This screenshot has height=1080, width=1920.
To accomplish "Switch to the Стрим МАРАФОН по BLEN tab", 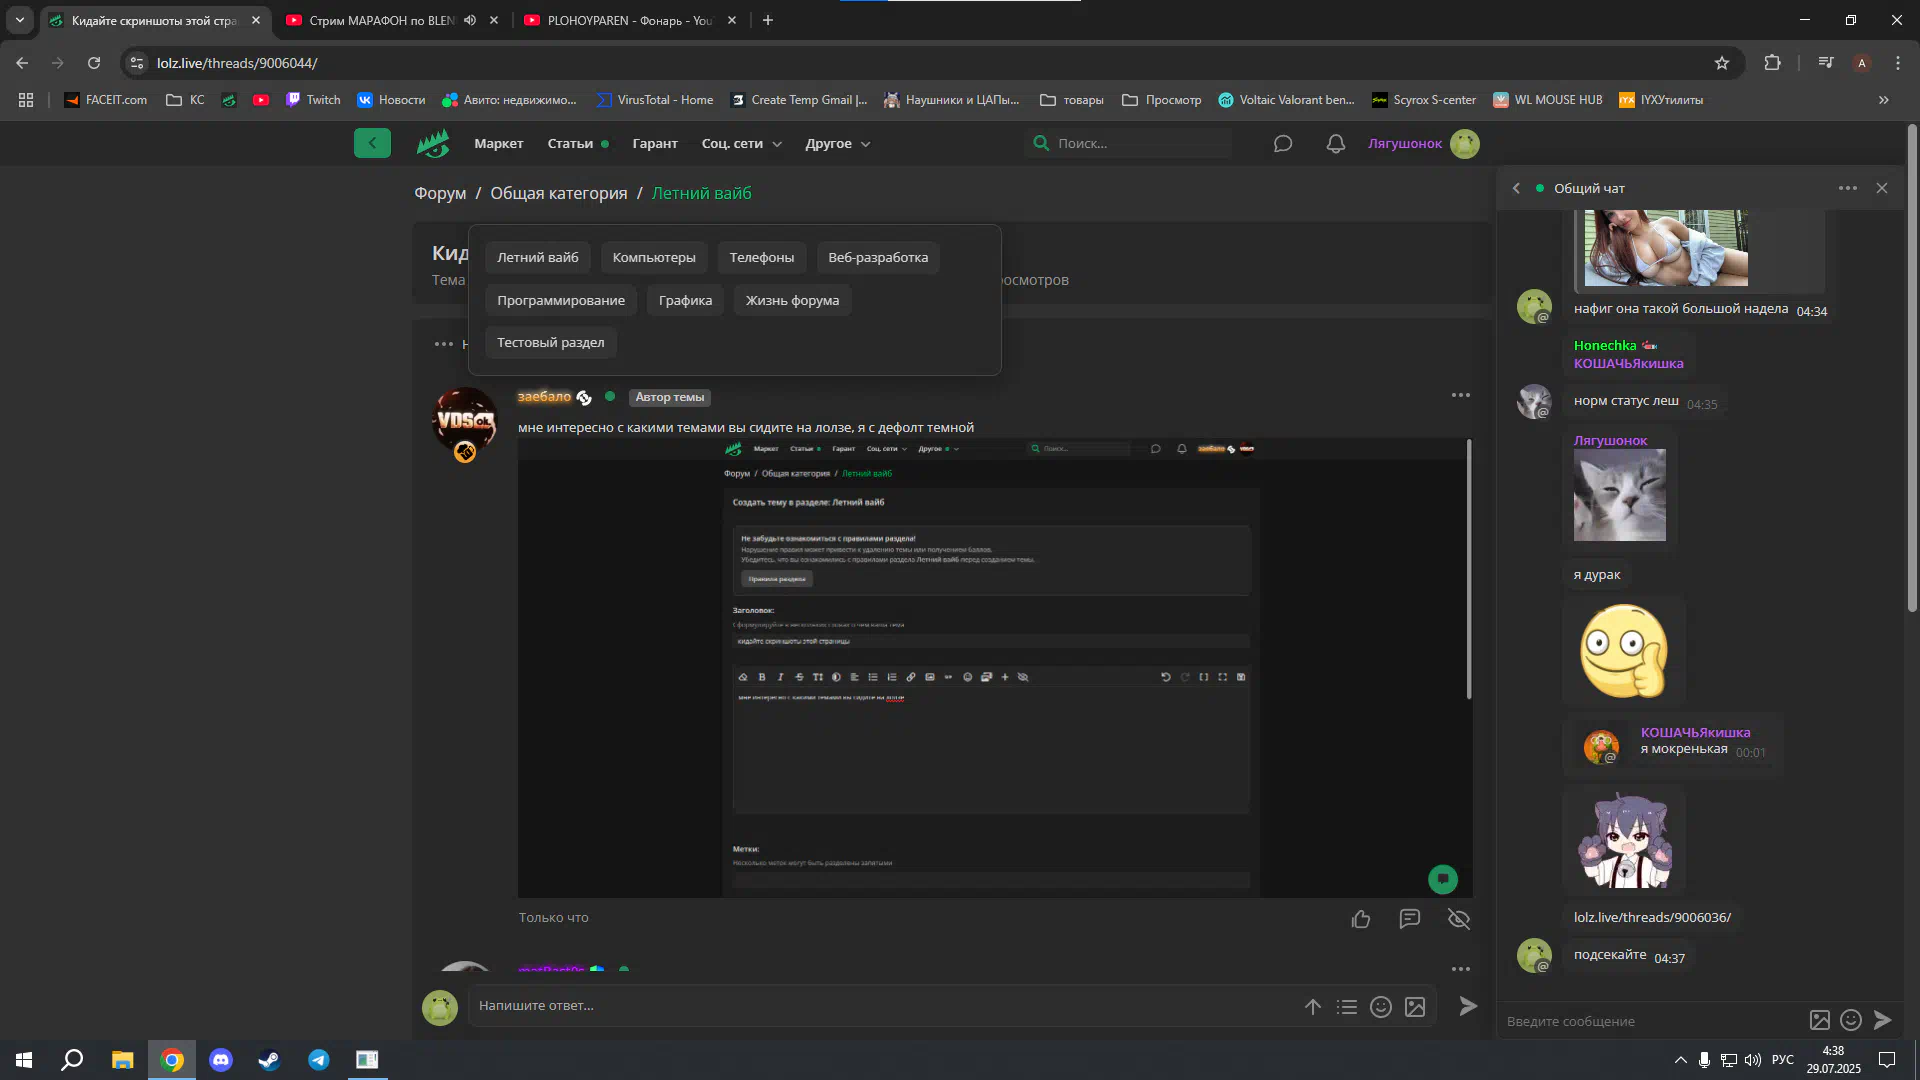I will coord(380,20).
